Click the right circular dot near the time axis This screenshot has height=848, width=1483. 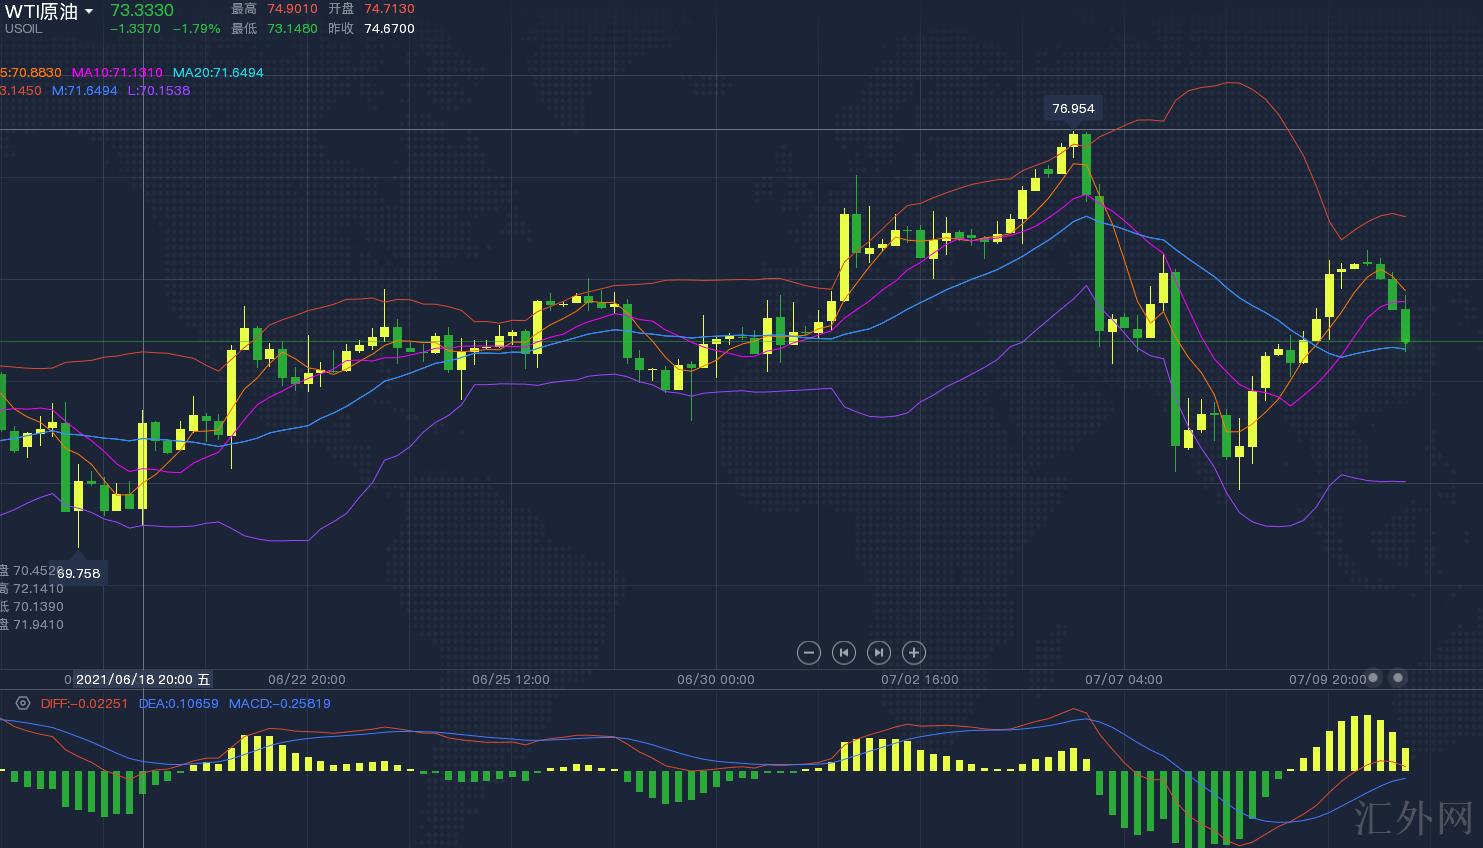click(1398, 678)
